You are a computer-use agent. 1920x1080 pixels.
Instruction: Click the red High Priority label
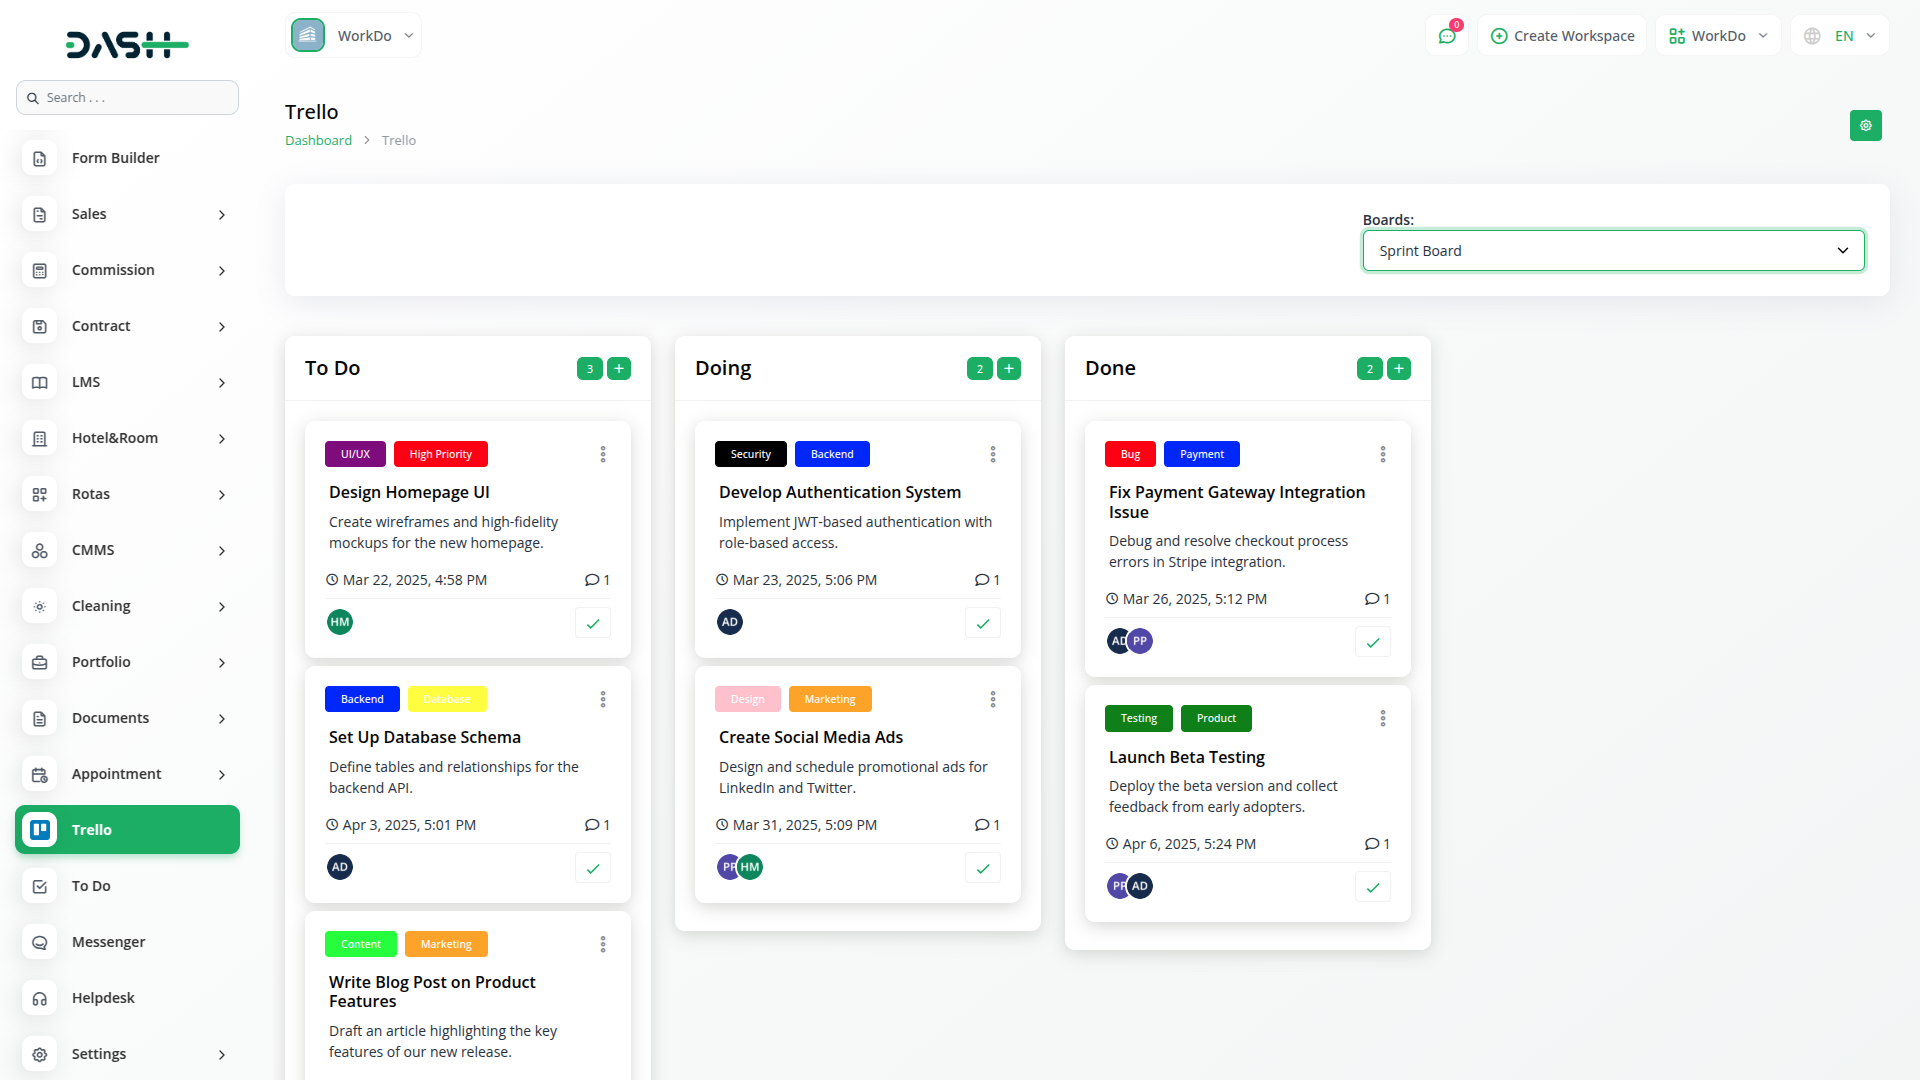pyautogui.click(x=441, y=454)
